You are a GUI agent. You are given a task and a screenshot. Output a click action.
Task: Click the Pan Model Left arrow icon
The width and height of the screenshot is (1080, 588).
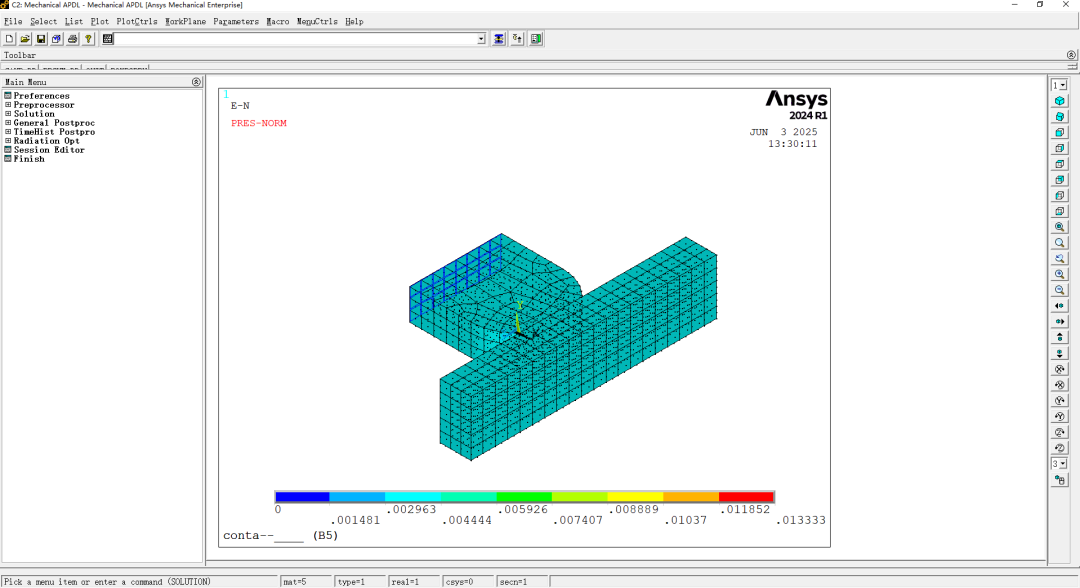(1059, 306)
